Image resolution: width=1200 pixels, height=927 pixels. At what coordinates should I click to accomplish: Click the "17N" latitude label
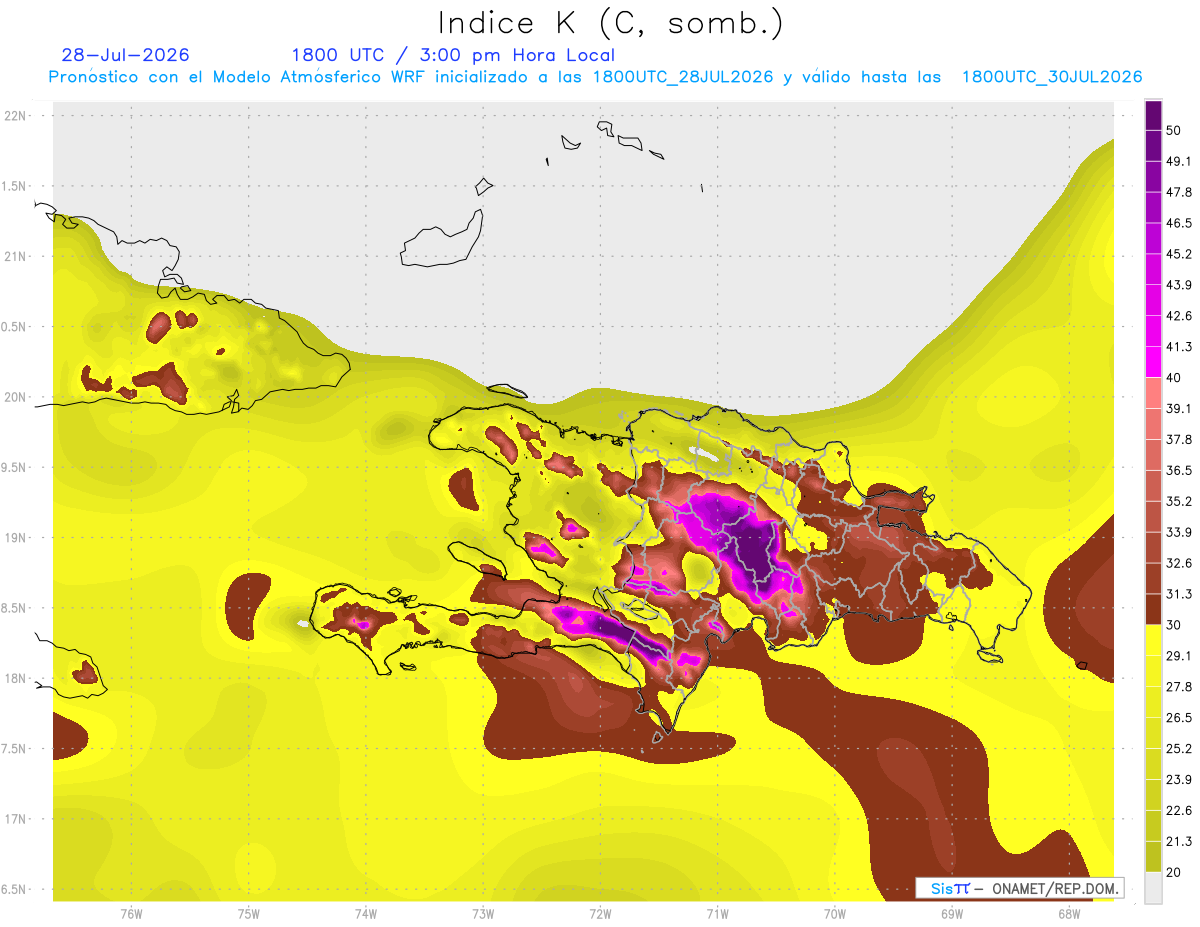click(x=15, y=819)
